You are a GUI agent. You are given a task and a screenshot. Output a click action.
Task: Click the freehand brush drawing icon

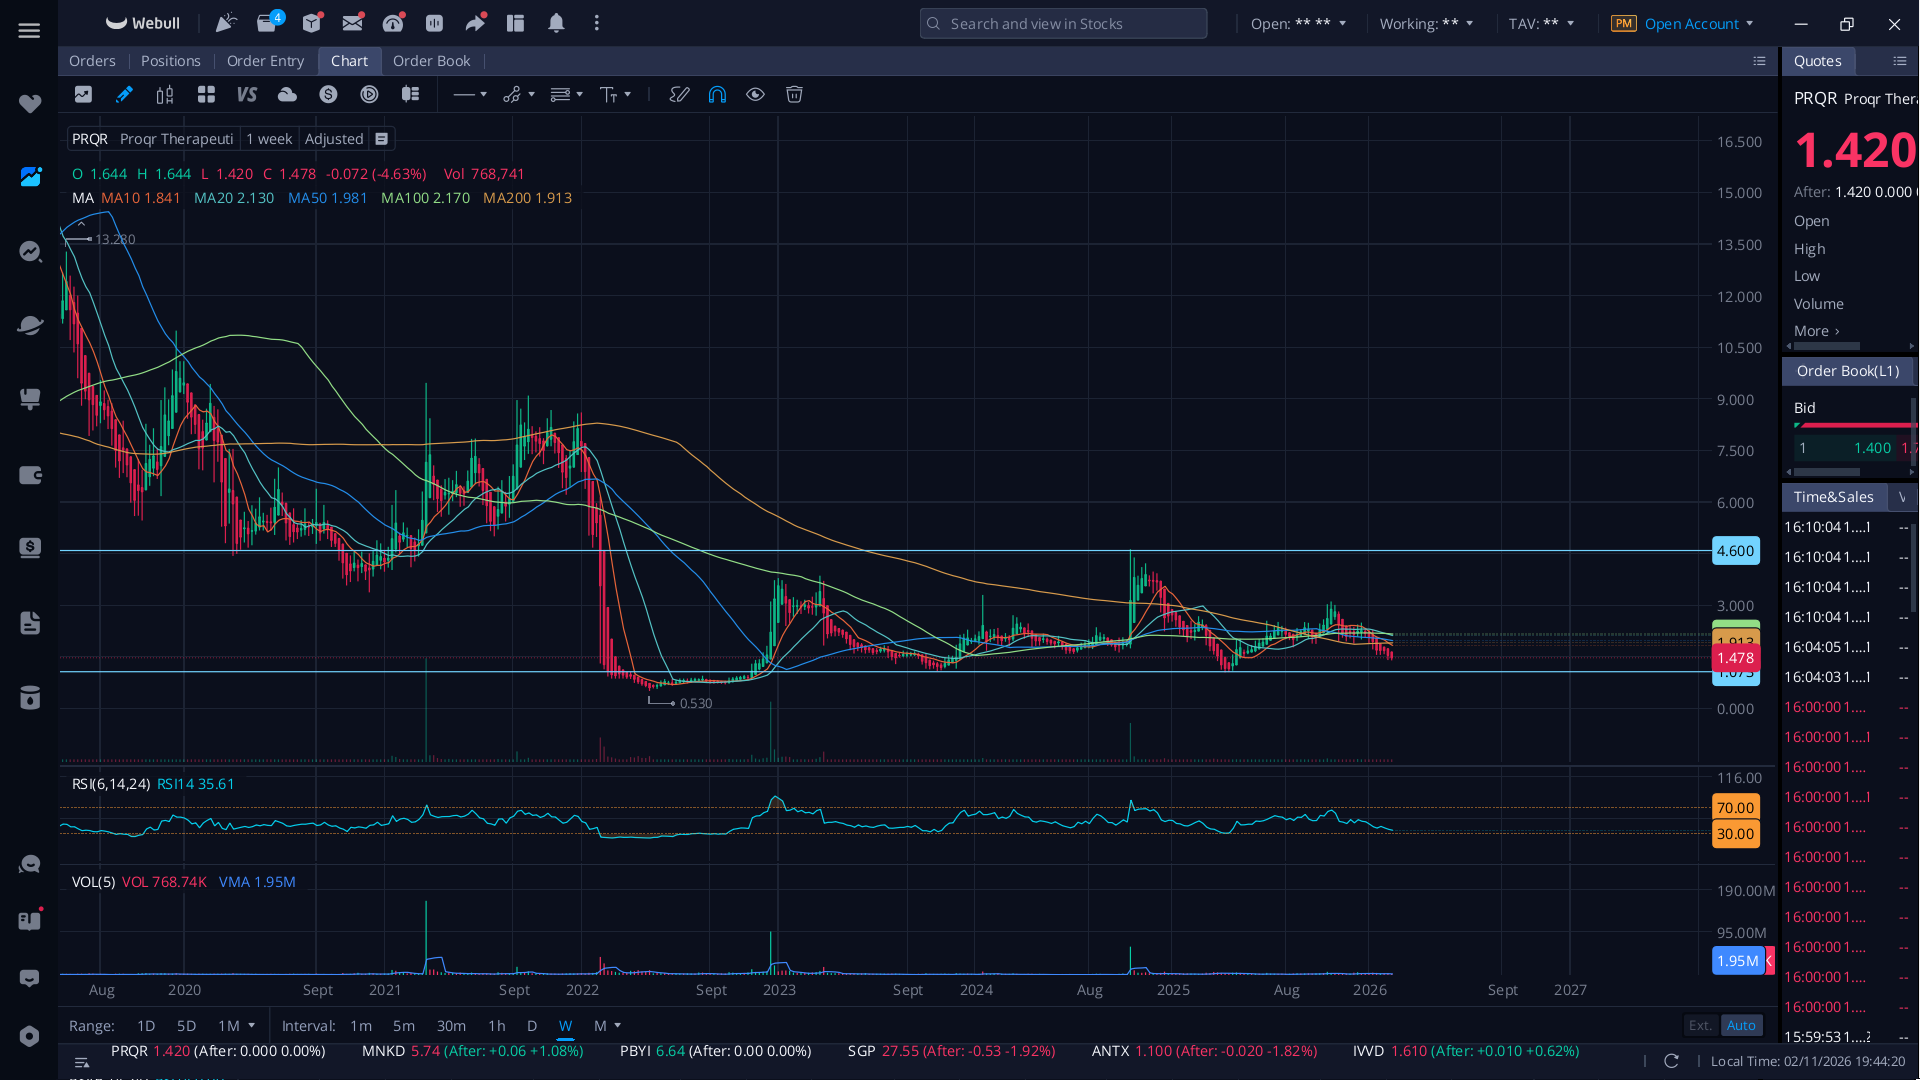679,94
